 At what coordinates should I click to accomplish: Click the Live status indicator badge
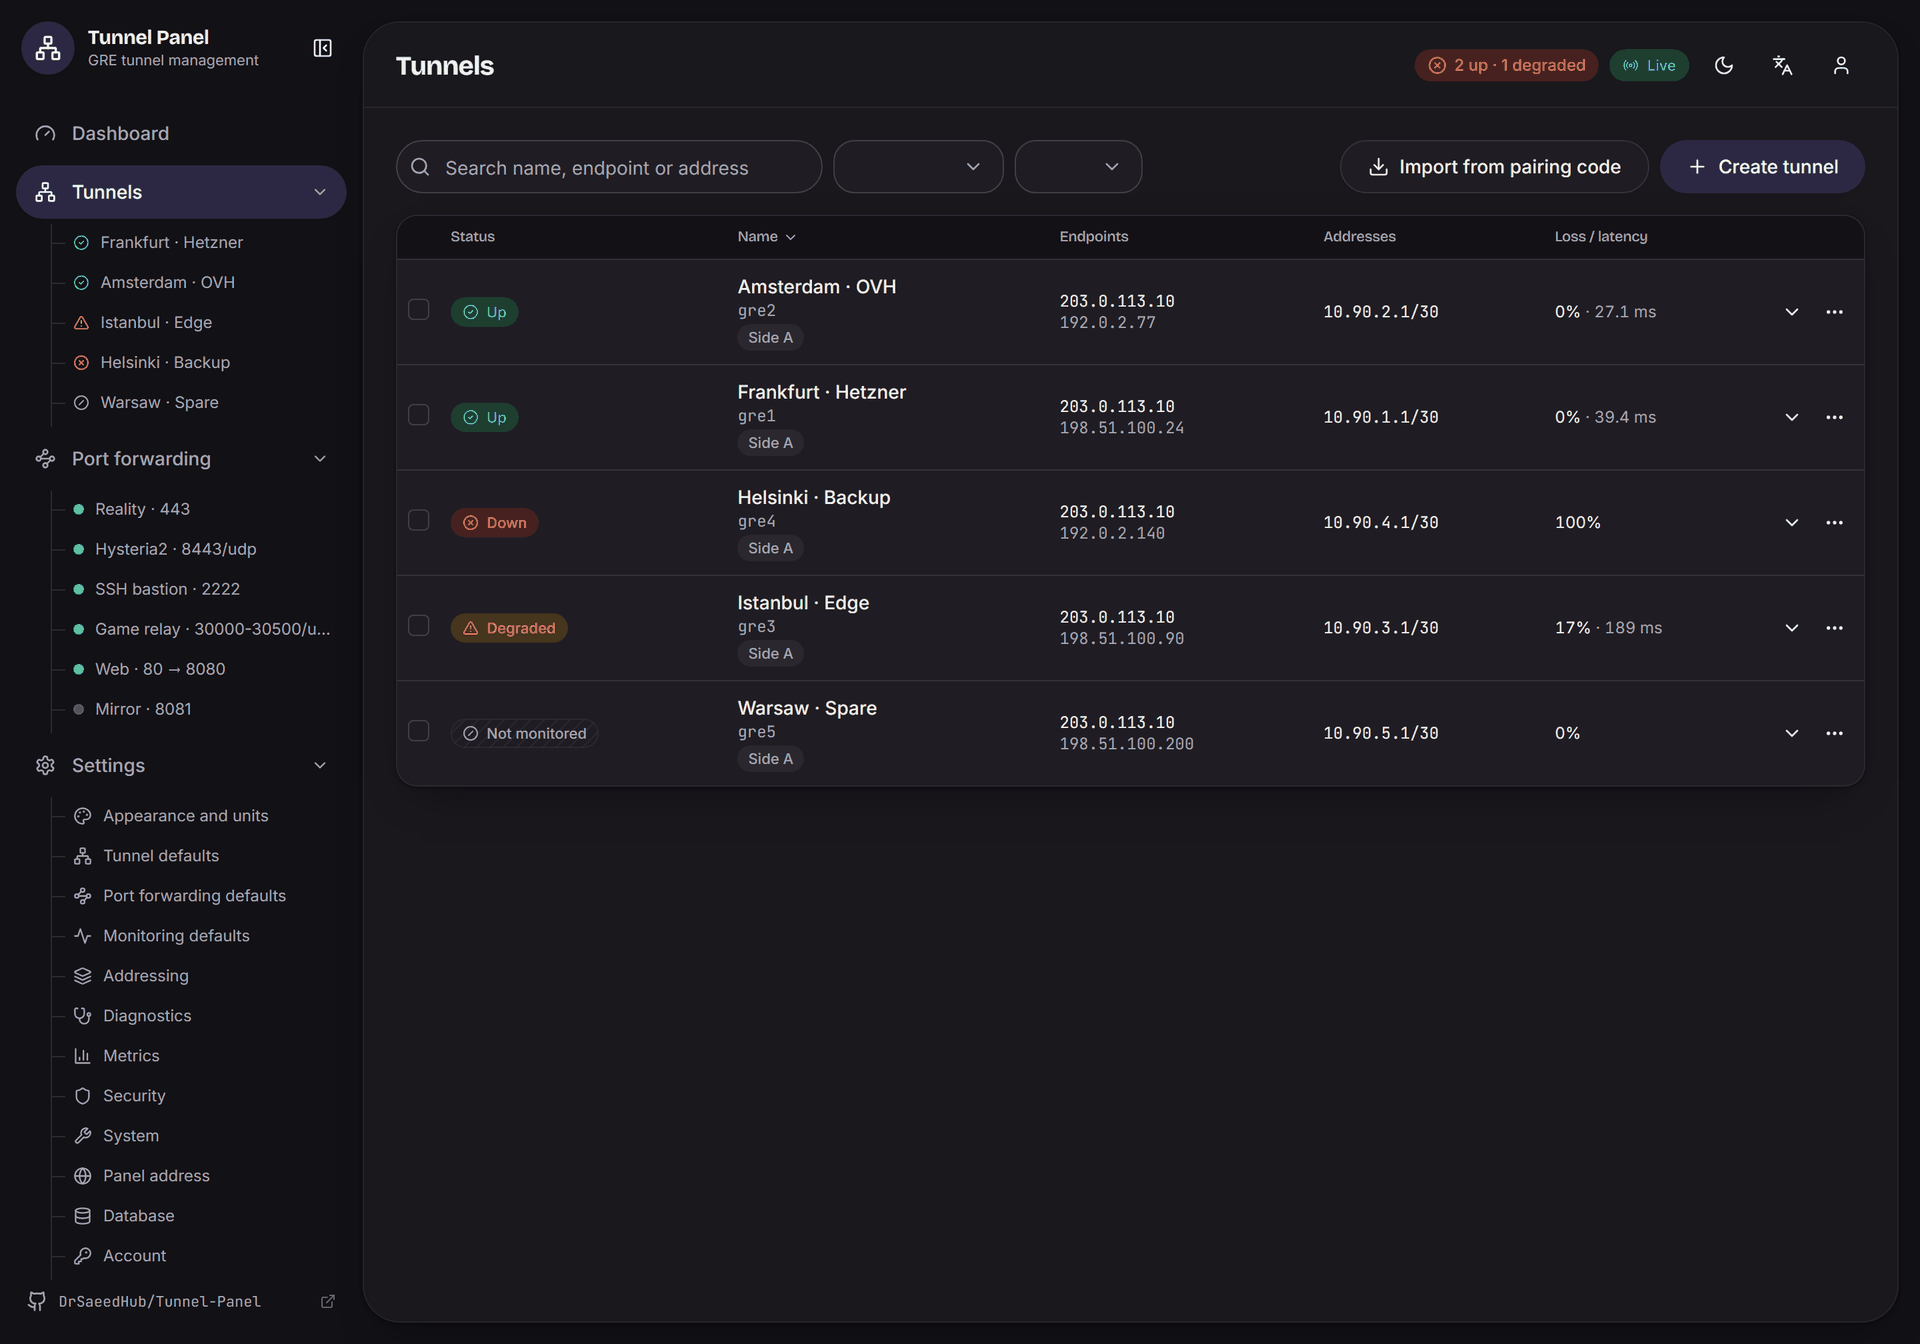(1649, 65)
